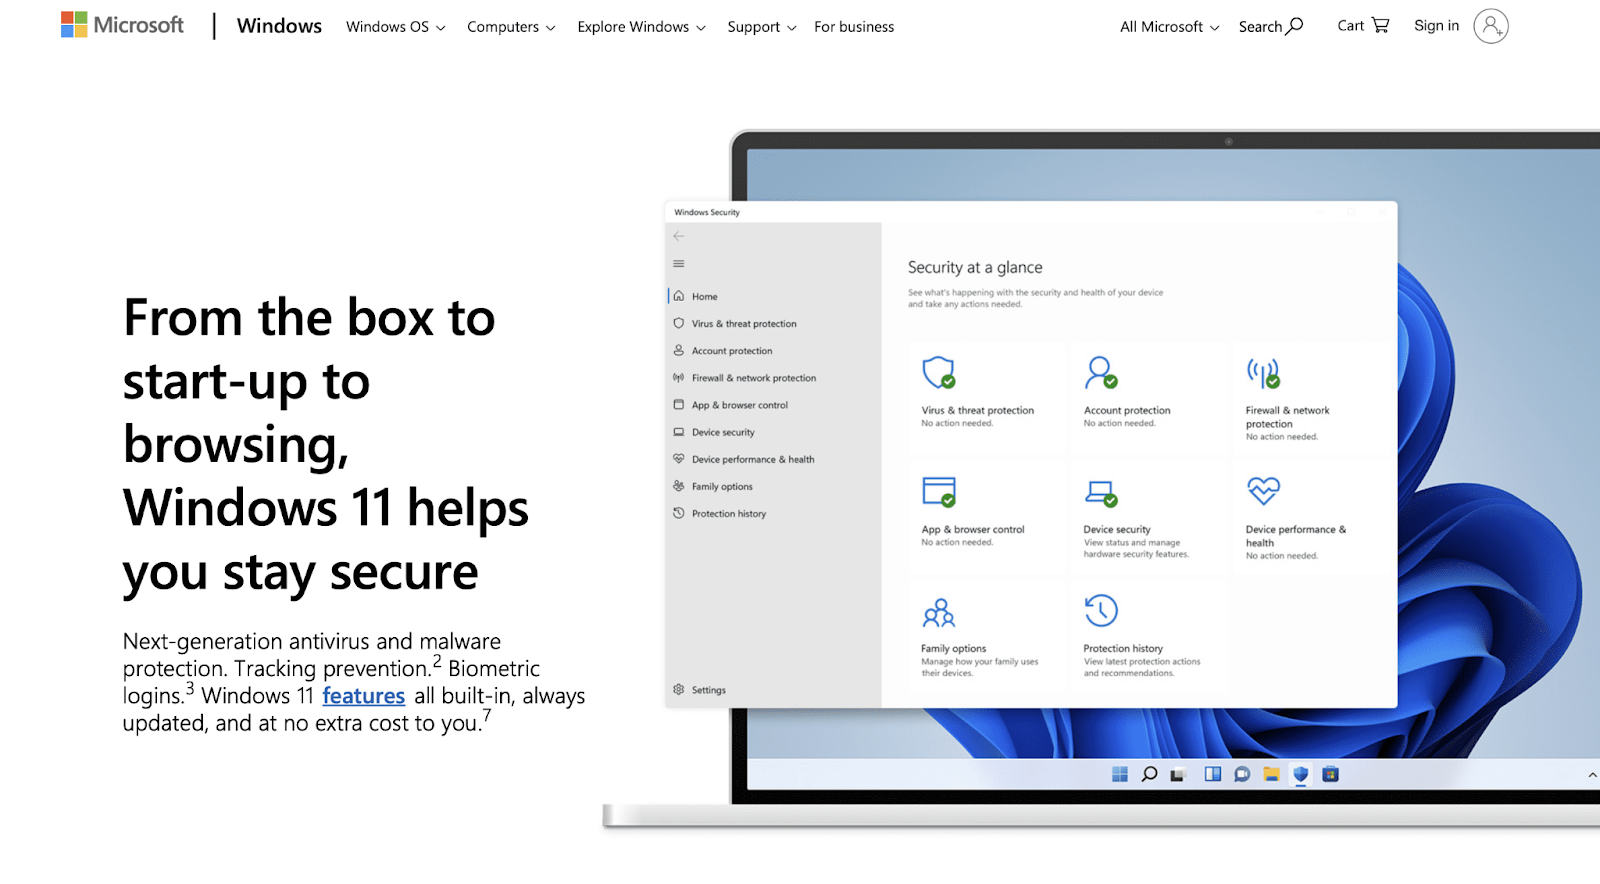Image resolution: width=1600 pixels, height=884 pixels.
Task: Click the Microsoft logo
Action: coord(122,25)
